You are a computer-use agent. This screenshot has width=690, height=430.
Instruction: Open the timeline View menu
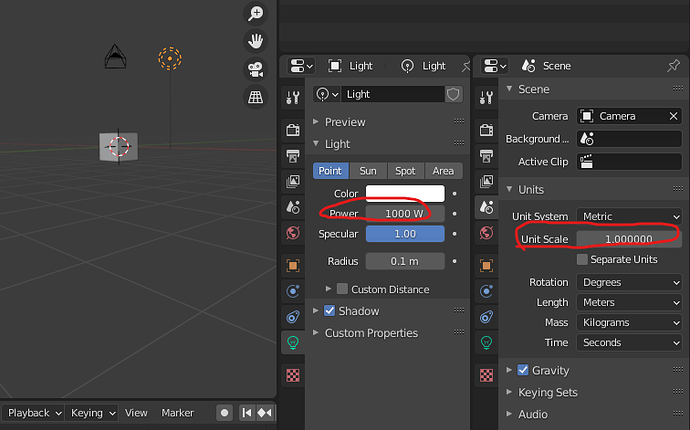[x=136, y=413]
